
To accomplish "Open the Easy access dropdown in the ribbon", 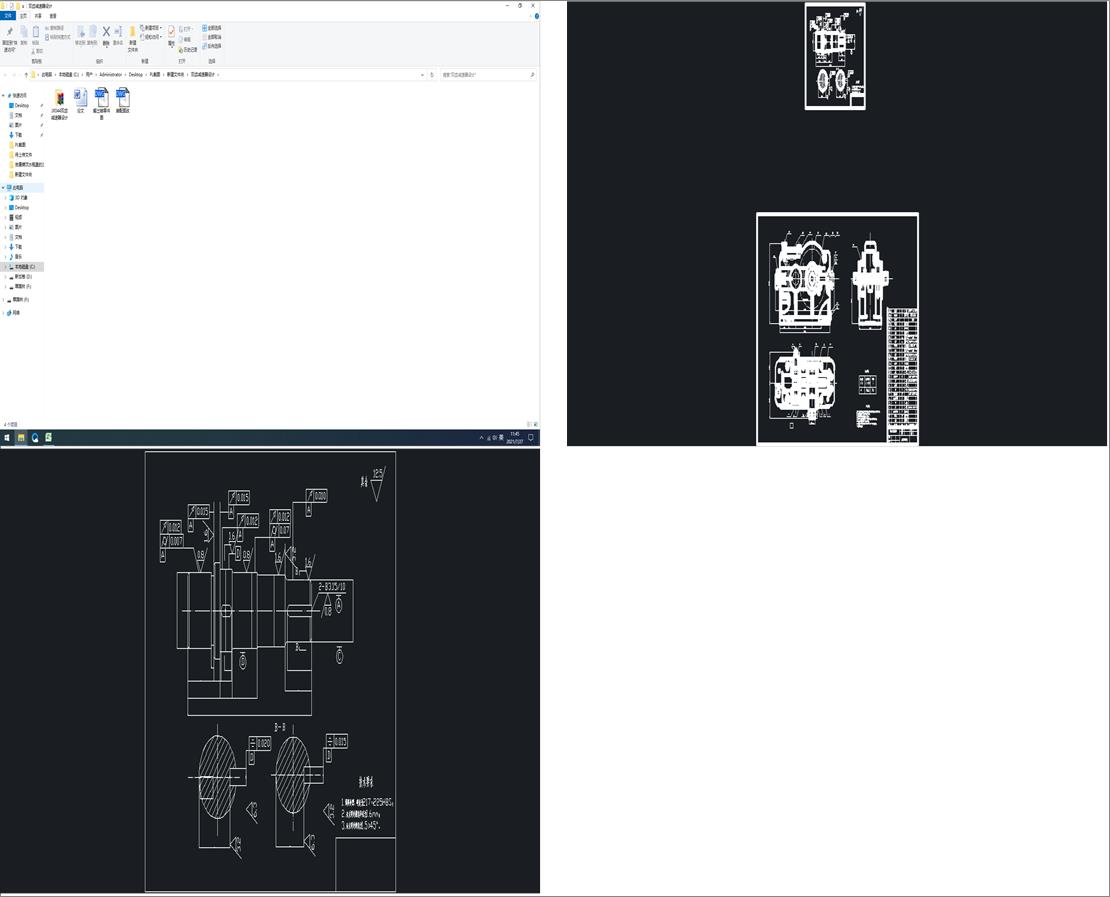I will 151,37.
